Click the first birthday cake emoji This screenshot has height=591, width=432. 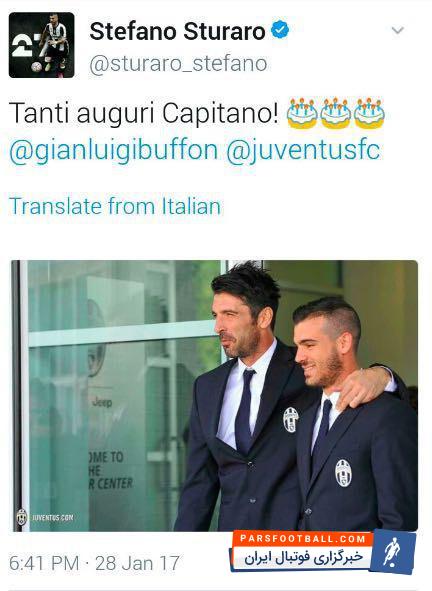pyautogui.click(x=302, y=113)
